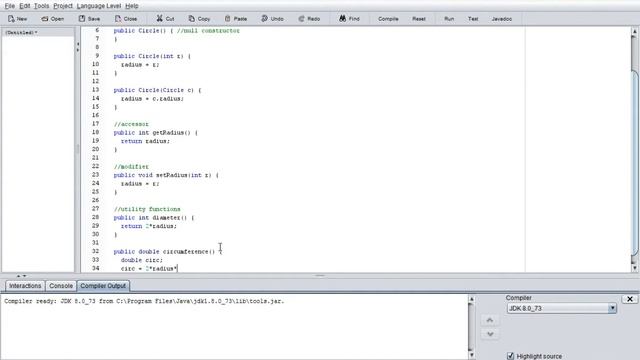Toggle the Highlight source checkbox
The height and width of the screenshot is (360, 640).
point(510,356)
